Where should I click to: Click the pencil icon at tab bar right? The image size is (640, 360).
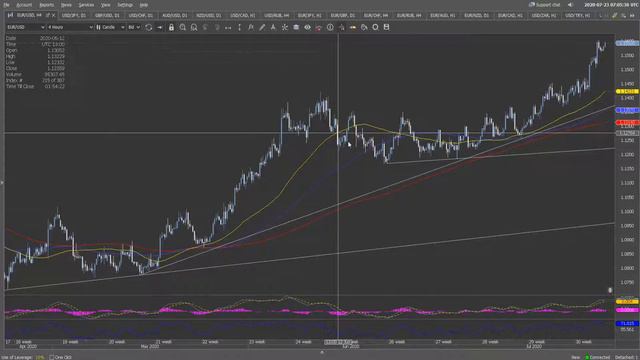click(615, 15)
